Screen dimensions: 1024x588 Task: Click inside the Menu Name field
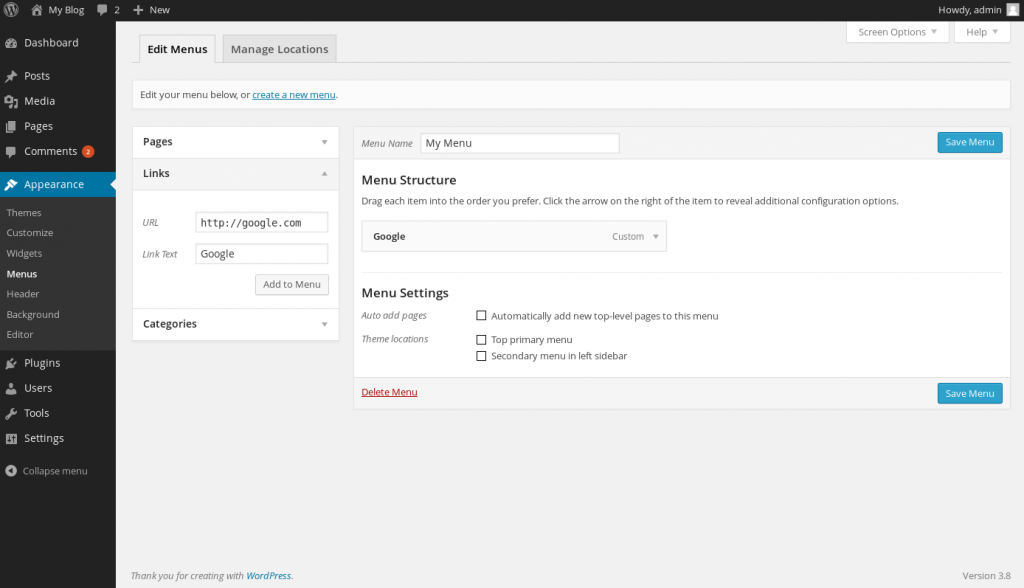click(x=519, y=142)
